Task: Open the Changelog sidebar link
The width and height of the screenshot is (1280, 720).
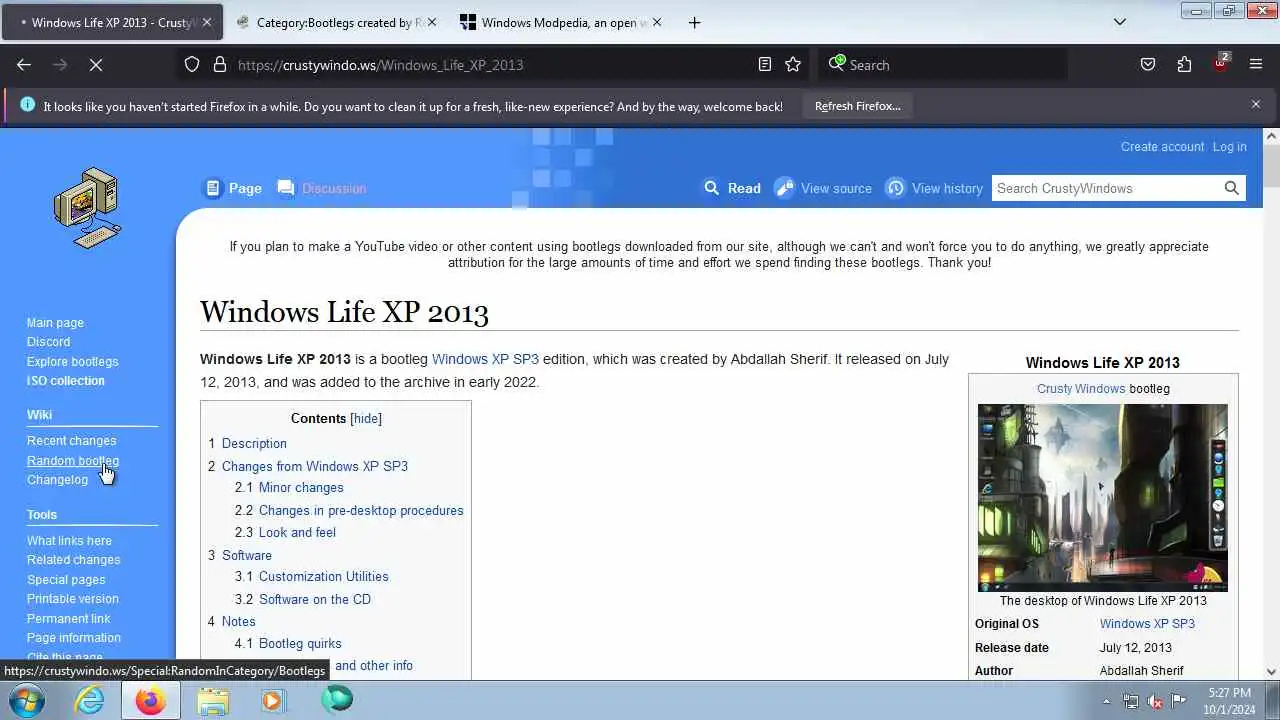Action: coord(57,480)
